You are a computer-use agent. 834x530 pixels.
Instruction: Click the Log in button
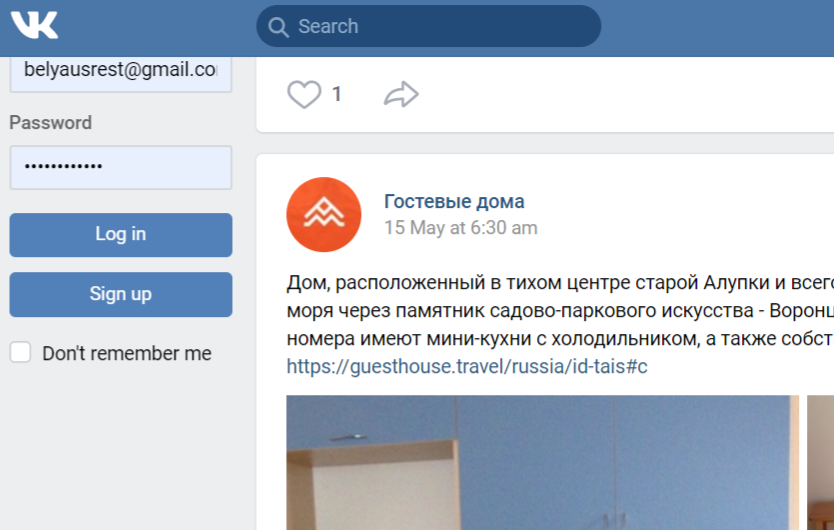[x=121, y=235]
